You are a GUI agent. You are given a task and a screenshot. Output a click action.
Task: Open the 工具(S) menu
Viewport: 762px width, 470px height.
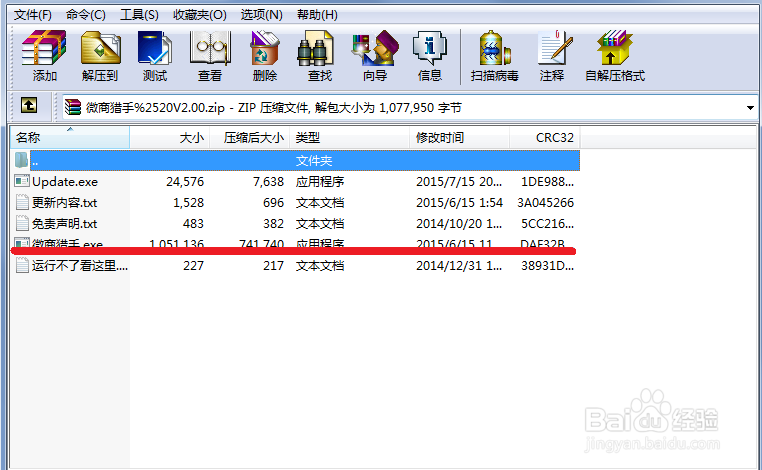point(139,15)
